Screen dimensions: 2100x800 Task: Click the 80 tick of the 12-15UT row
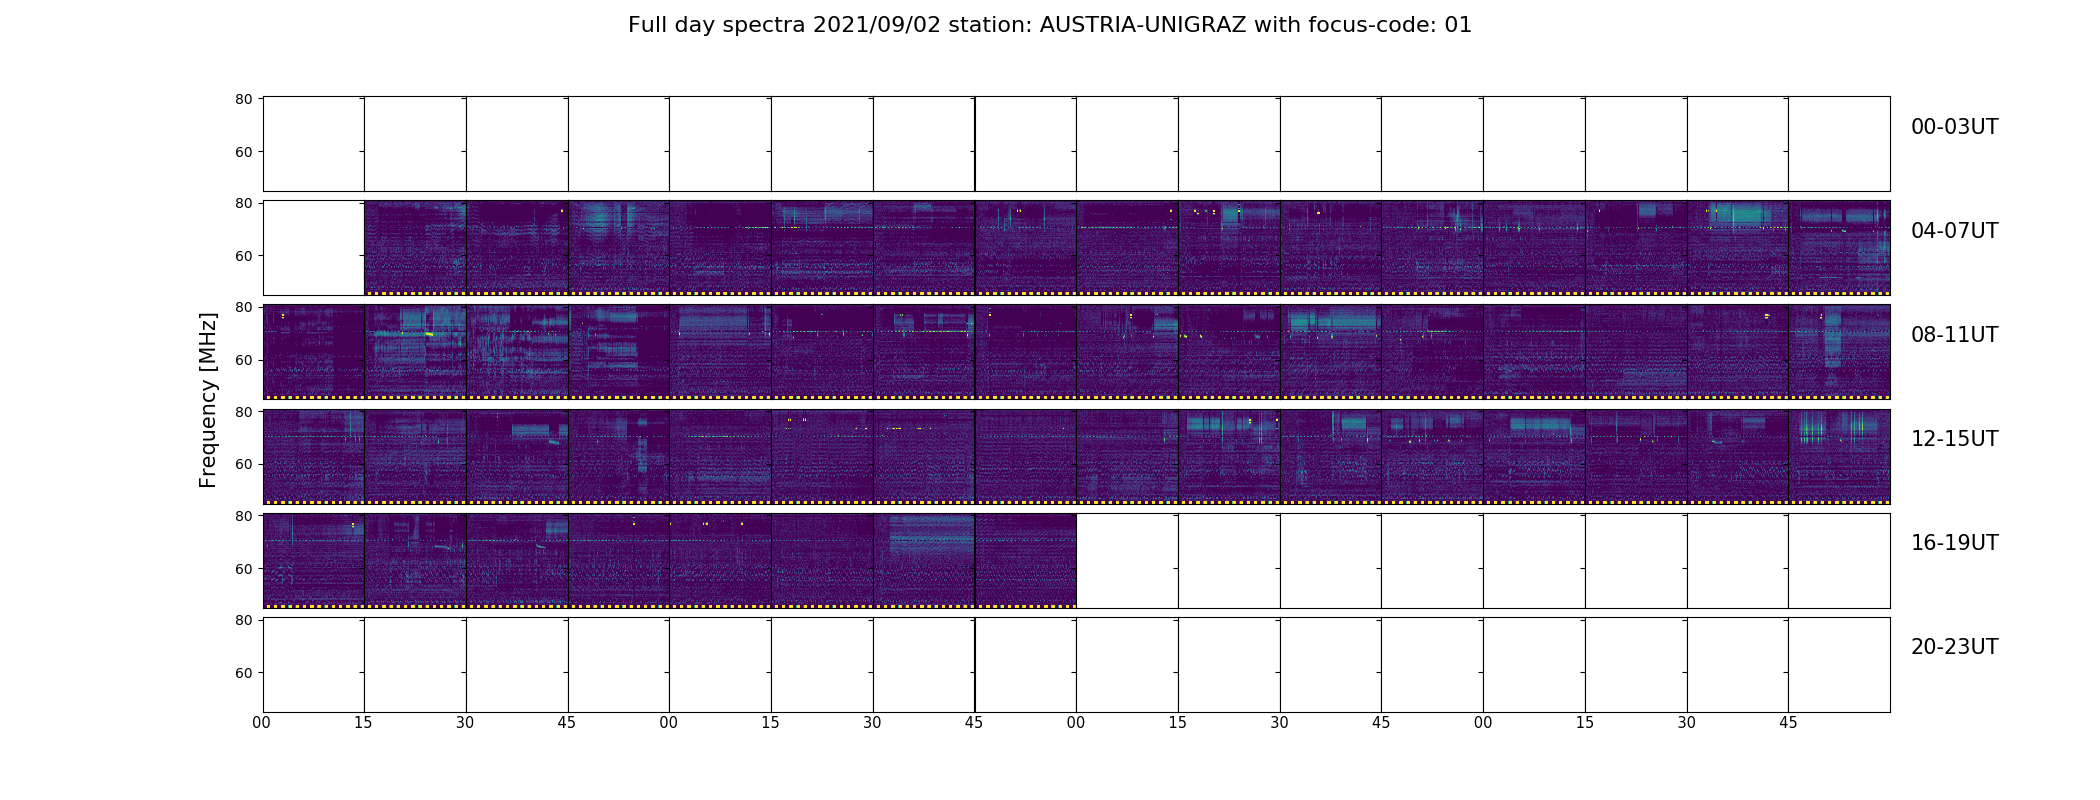(243, 412)
